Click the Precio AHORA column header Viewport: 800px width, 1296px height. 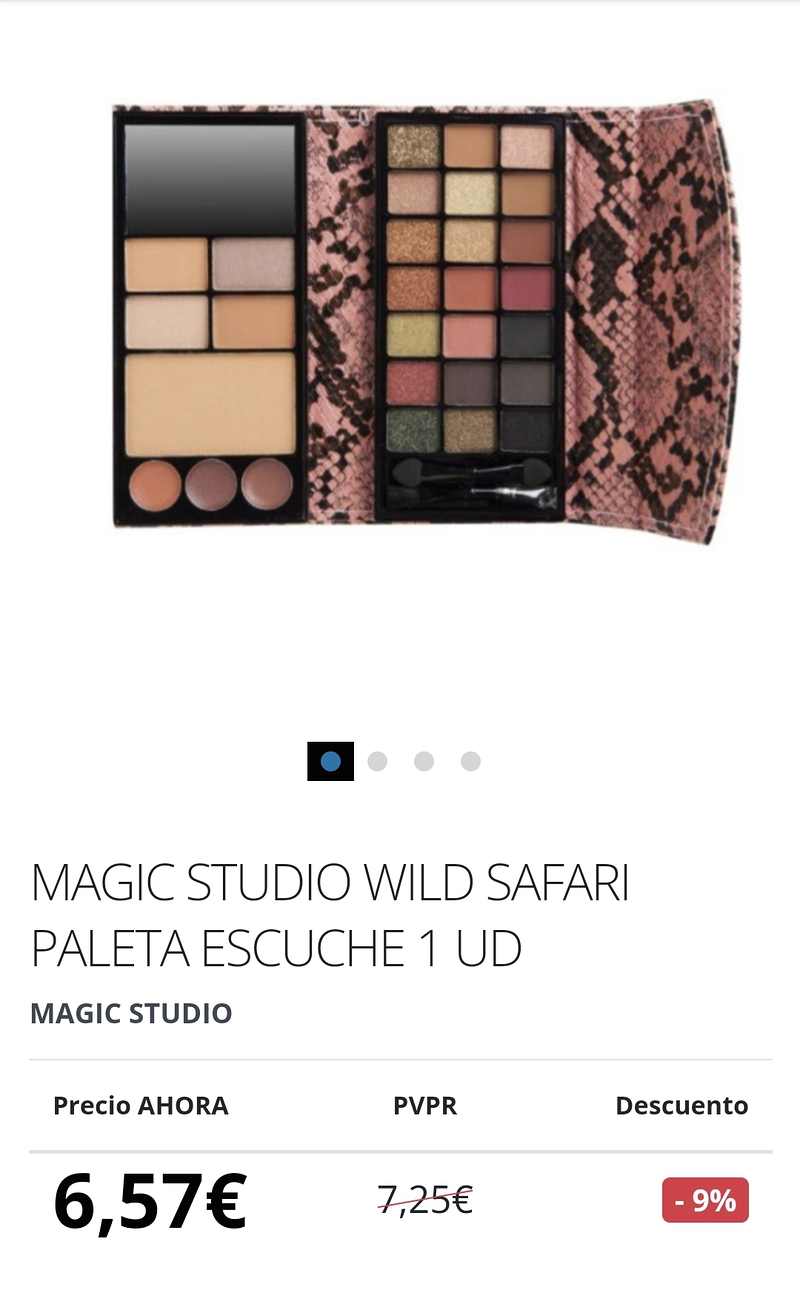tap(141, 1105)
